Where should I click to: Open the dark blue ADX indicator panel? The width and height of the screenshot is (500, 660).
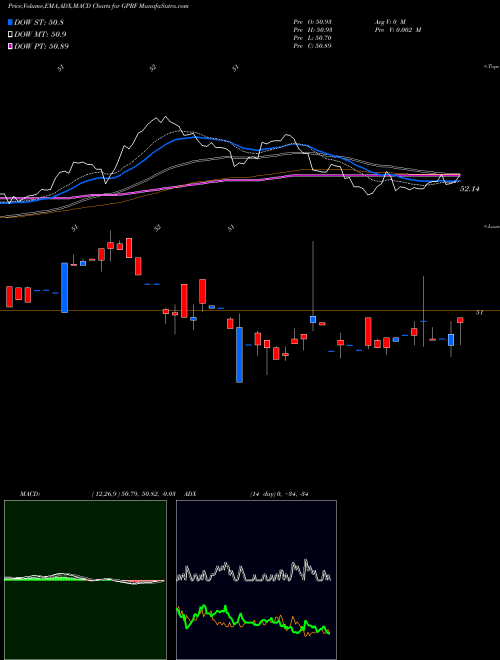[256, 580]
